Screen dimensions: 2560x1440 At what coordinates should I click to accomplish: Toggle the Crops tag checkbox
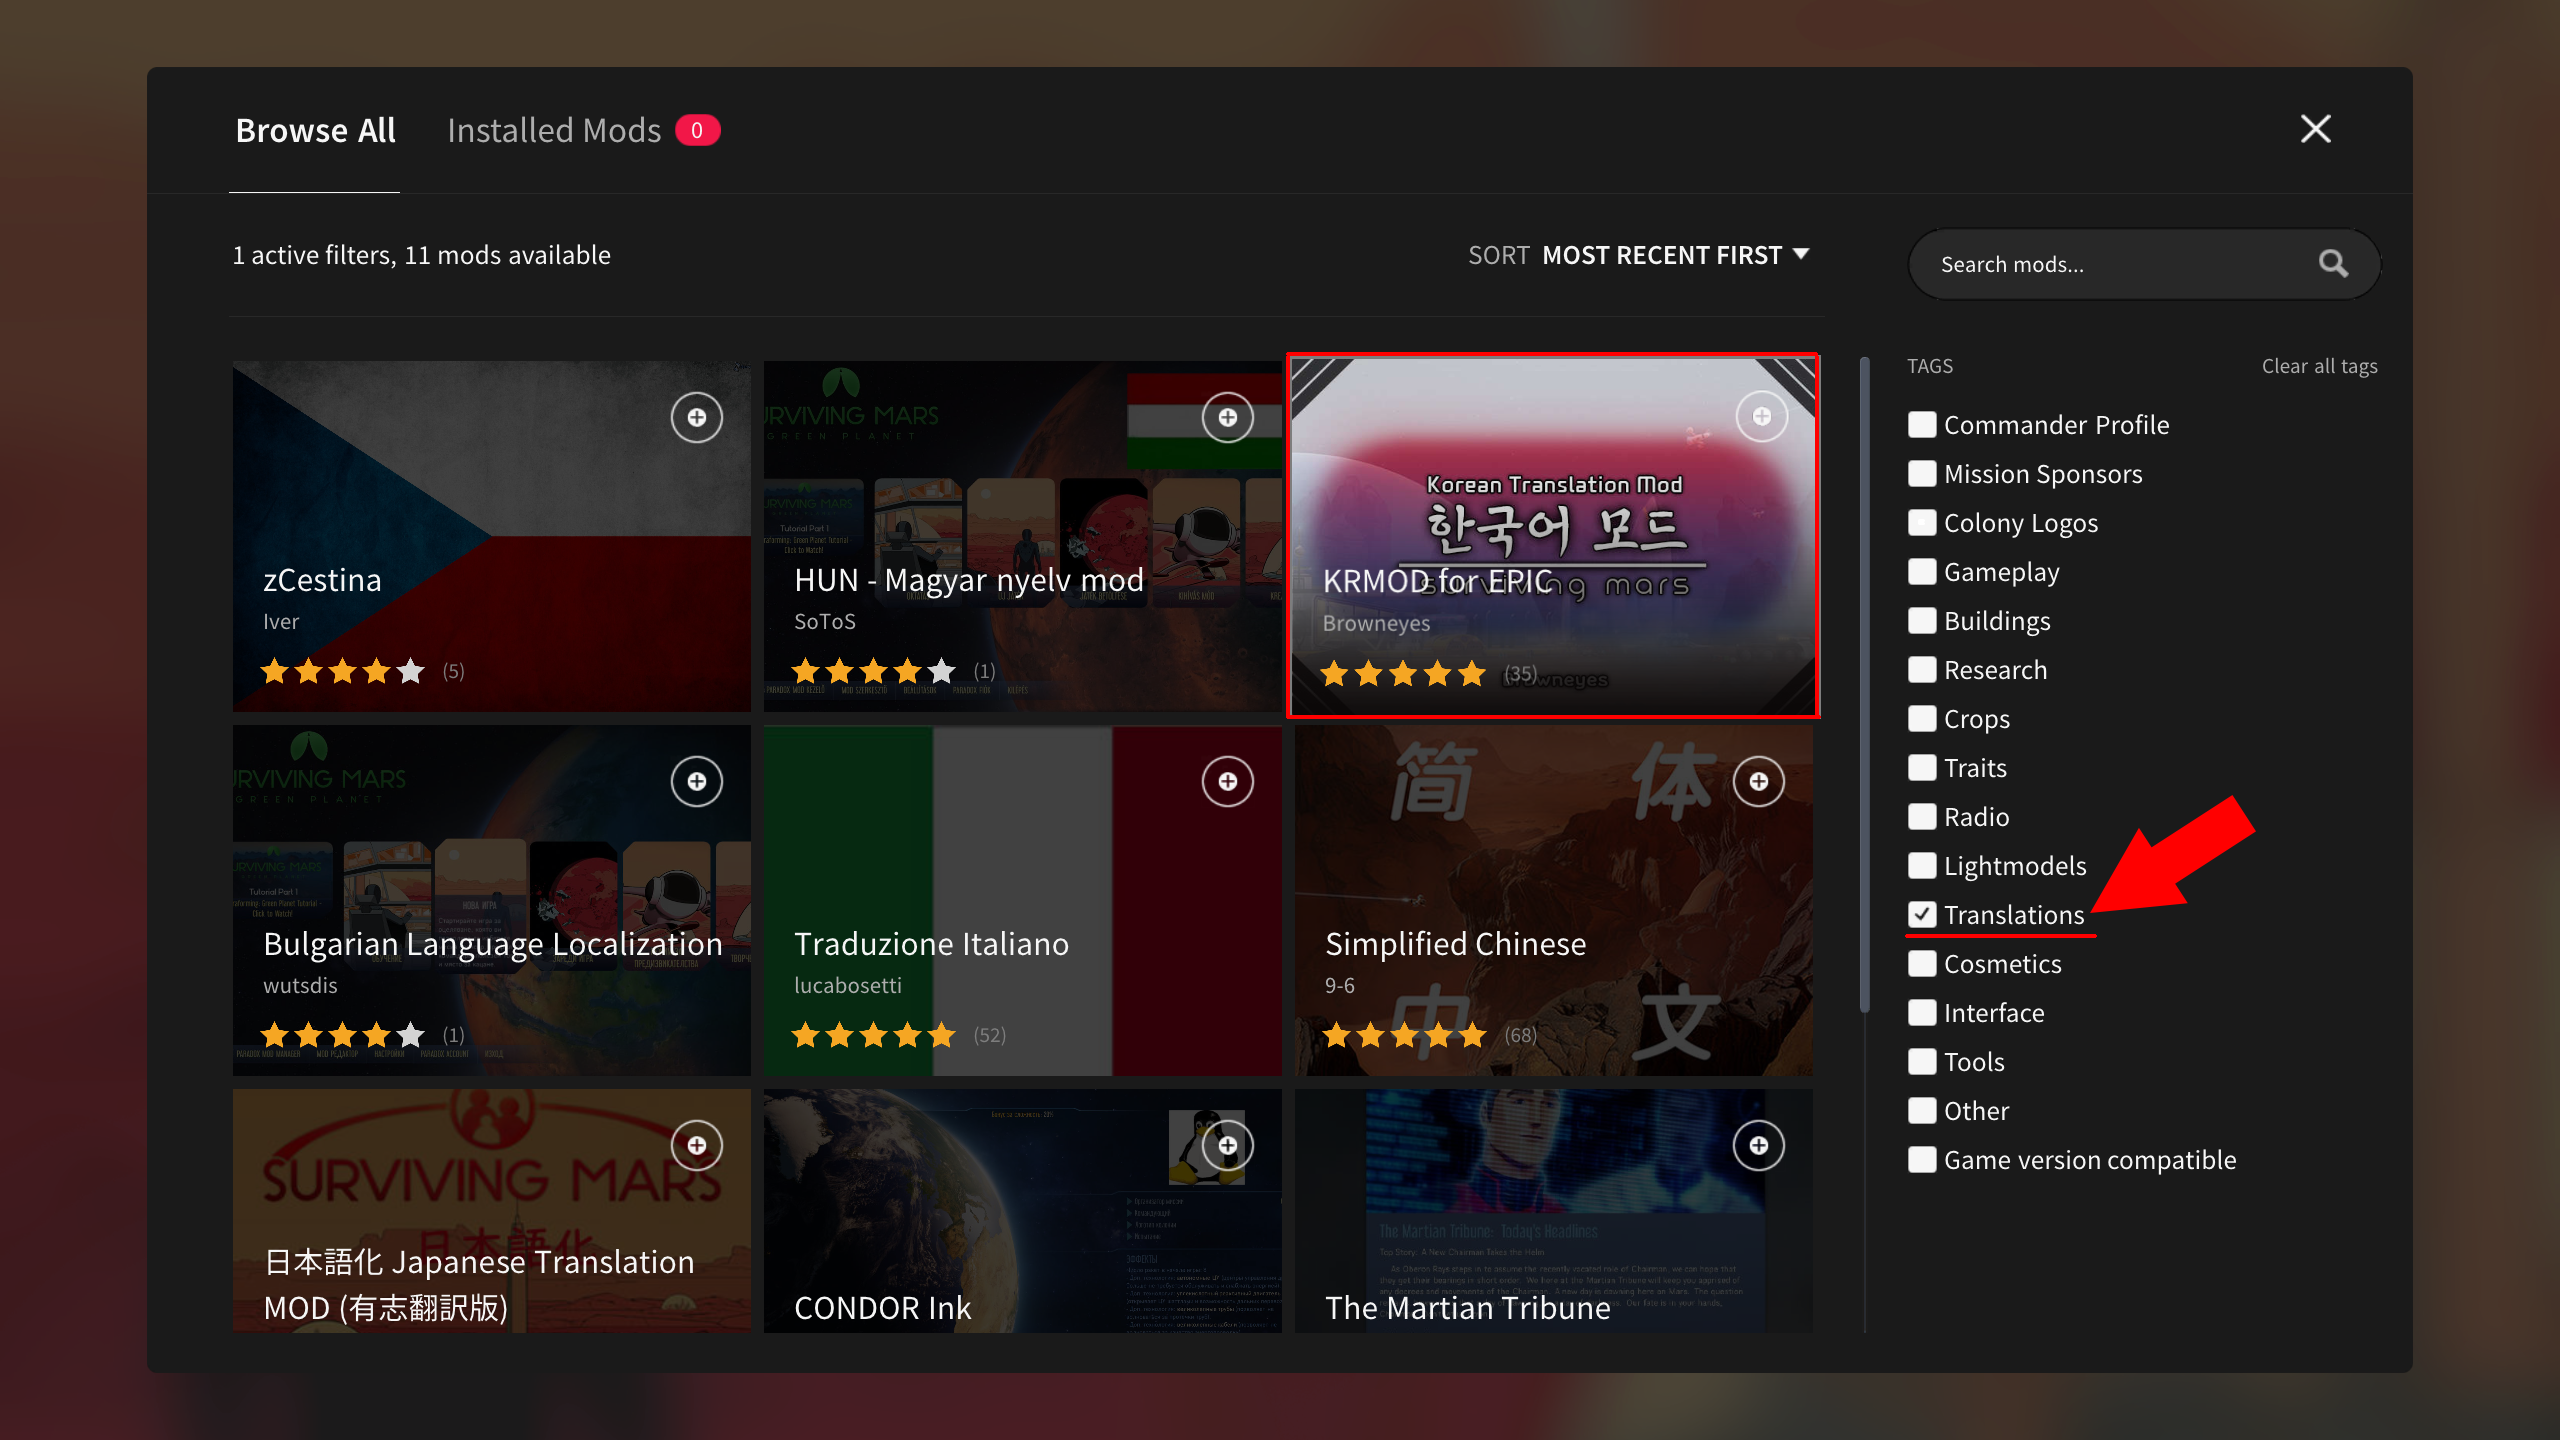(x=1921, y=719)
